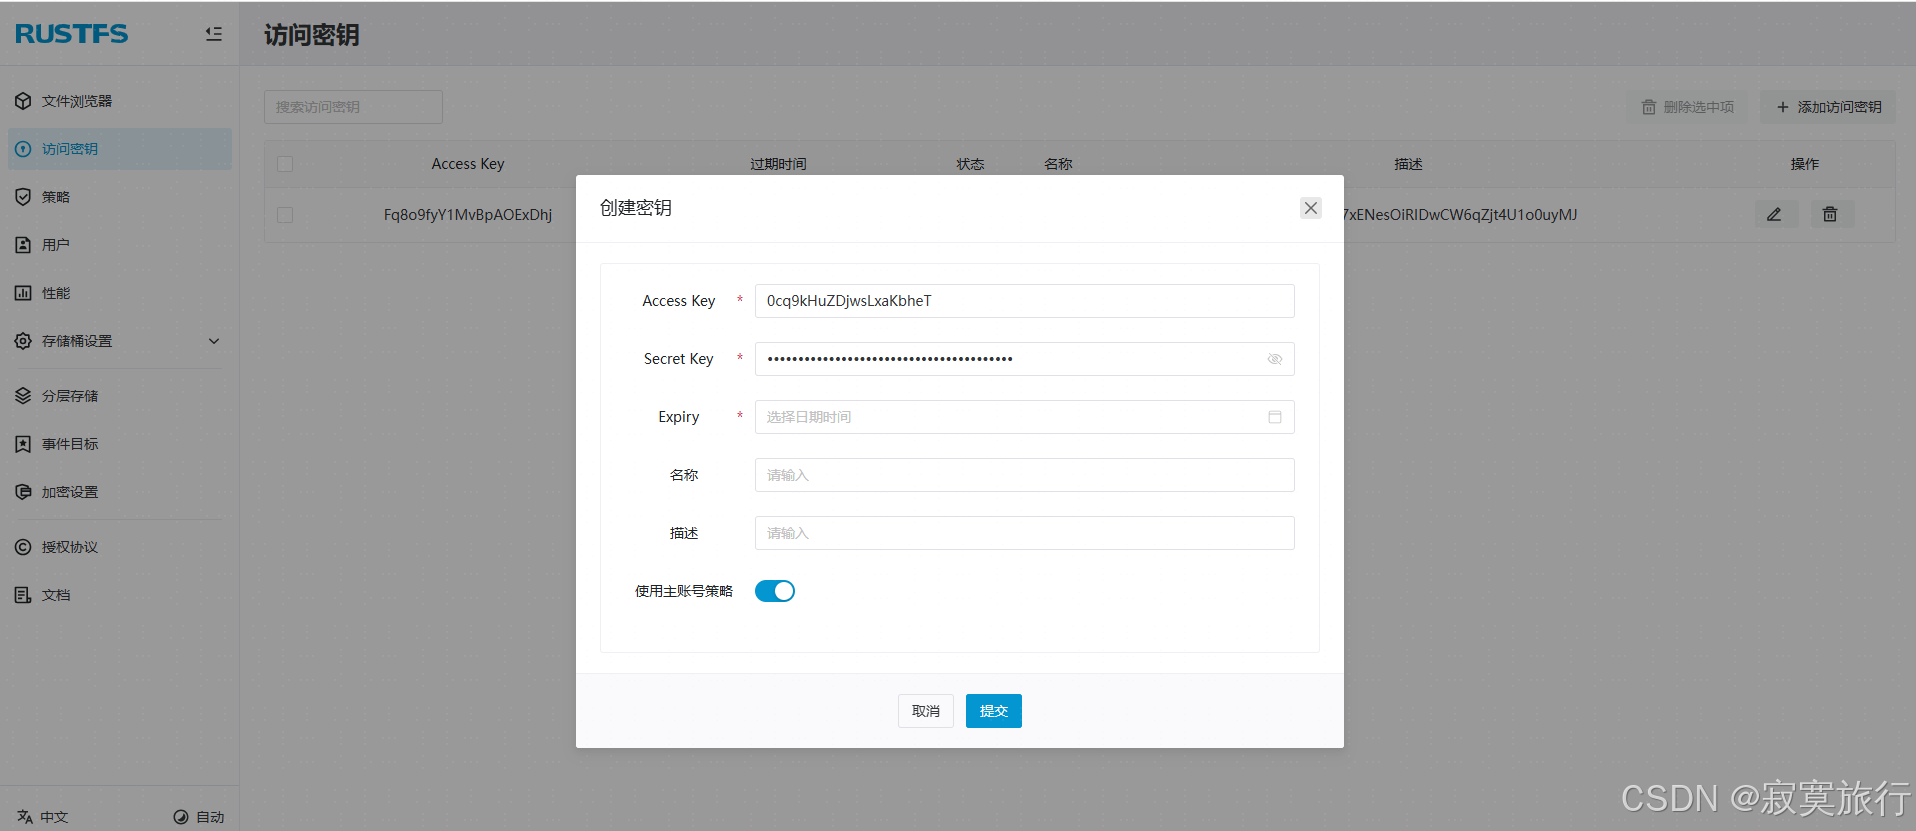Viewport: 1916px width, 831px height.
Task: Click the 访问密钥 key icon
Action: tap(23, 149)
